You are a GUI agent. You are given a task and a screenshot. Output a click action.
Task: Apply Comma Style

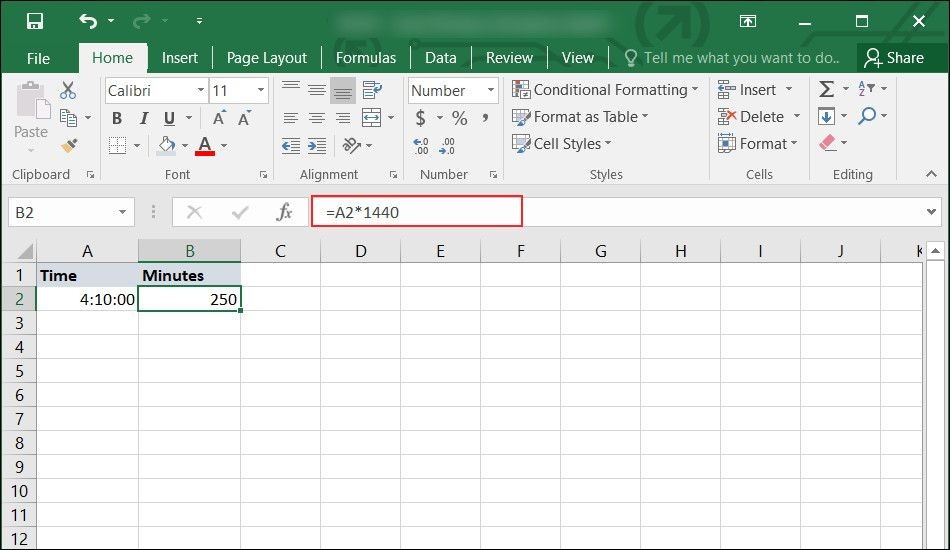(x=485, y=118)
